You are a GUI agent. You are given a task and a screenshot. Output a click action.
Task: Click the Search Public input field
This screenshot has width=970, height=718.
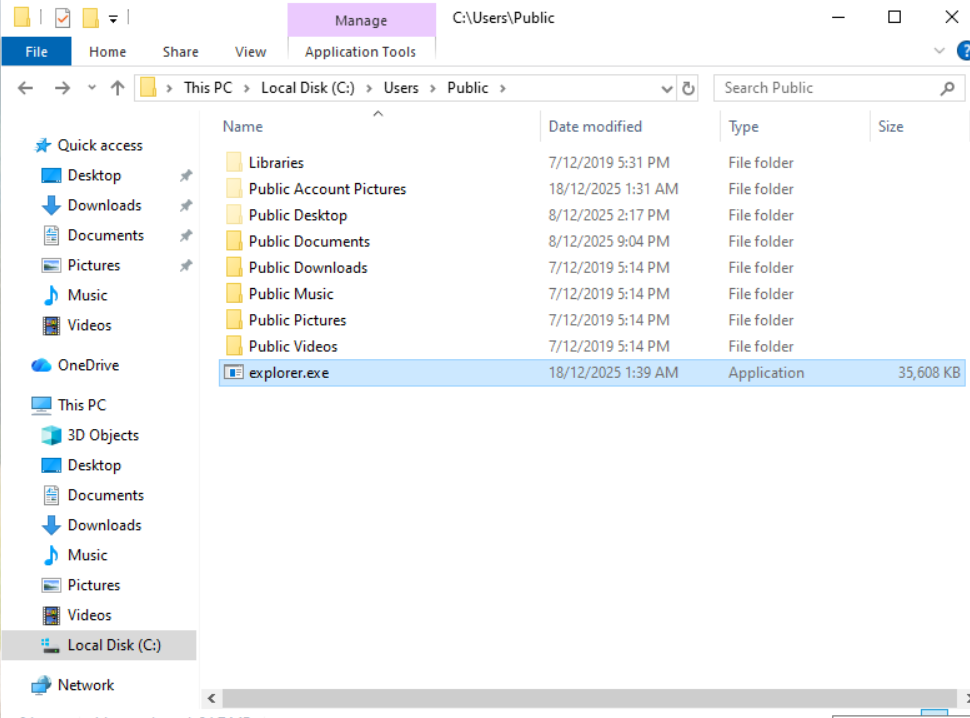825,88
